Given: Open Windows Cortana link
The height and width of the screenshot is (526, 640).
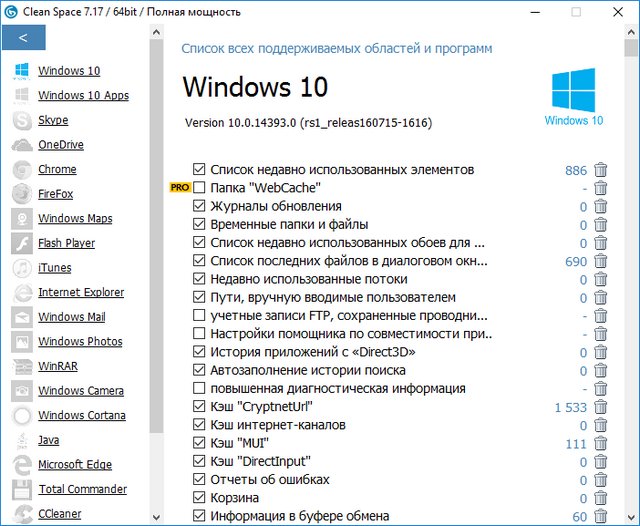Looking at the screenshot, I should tap(82, 415).
